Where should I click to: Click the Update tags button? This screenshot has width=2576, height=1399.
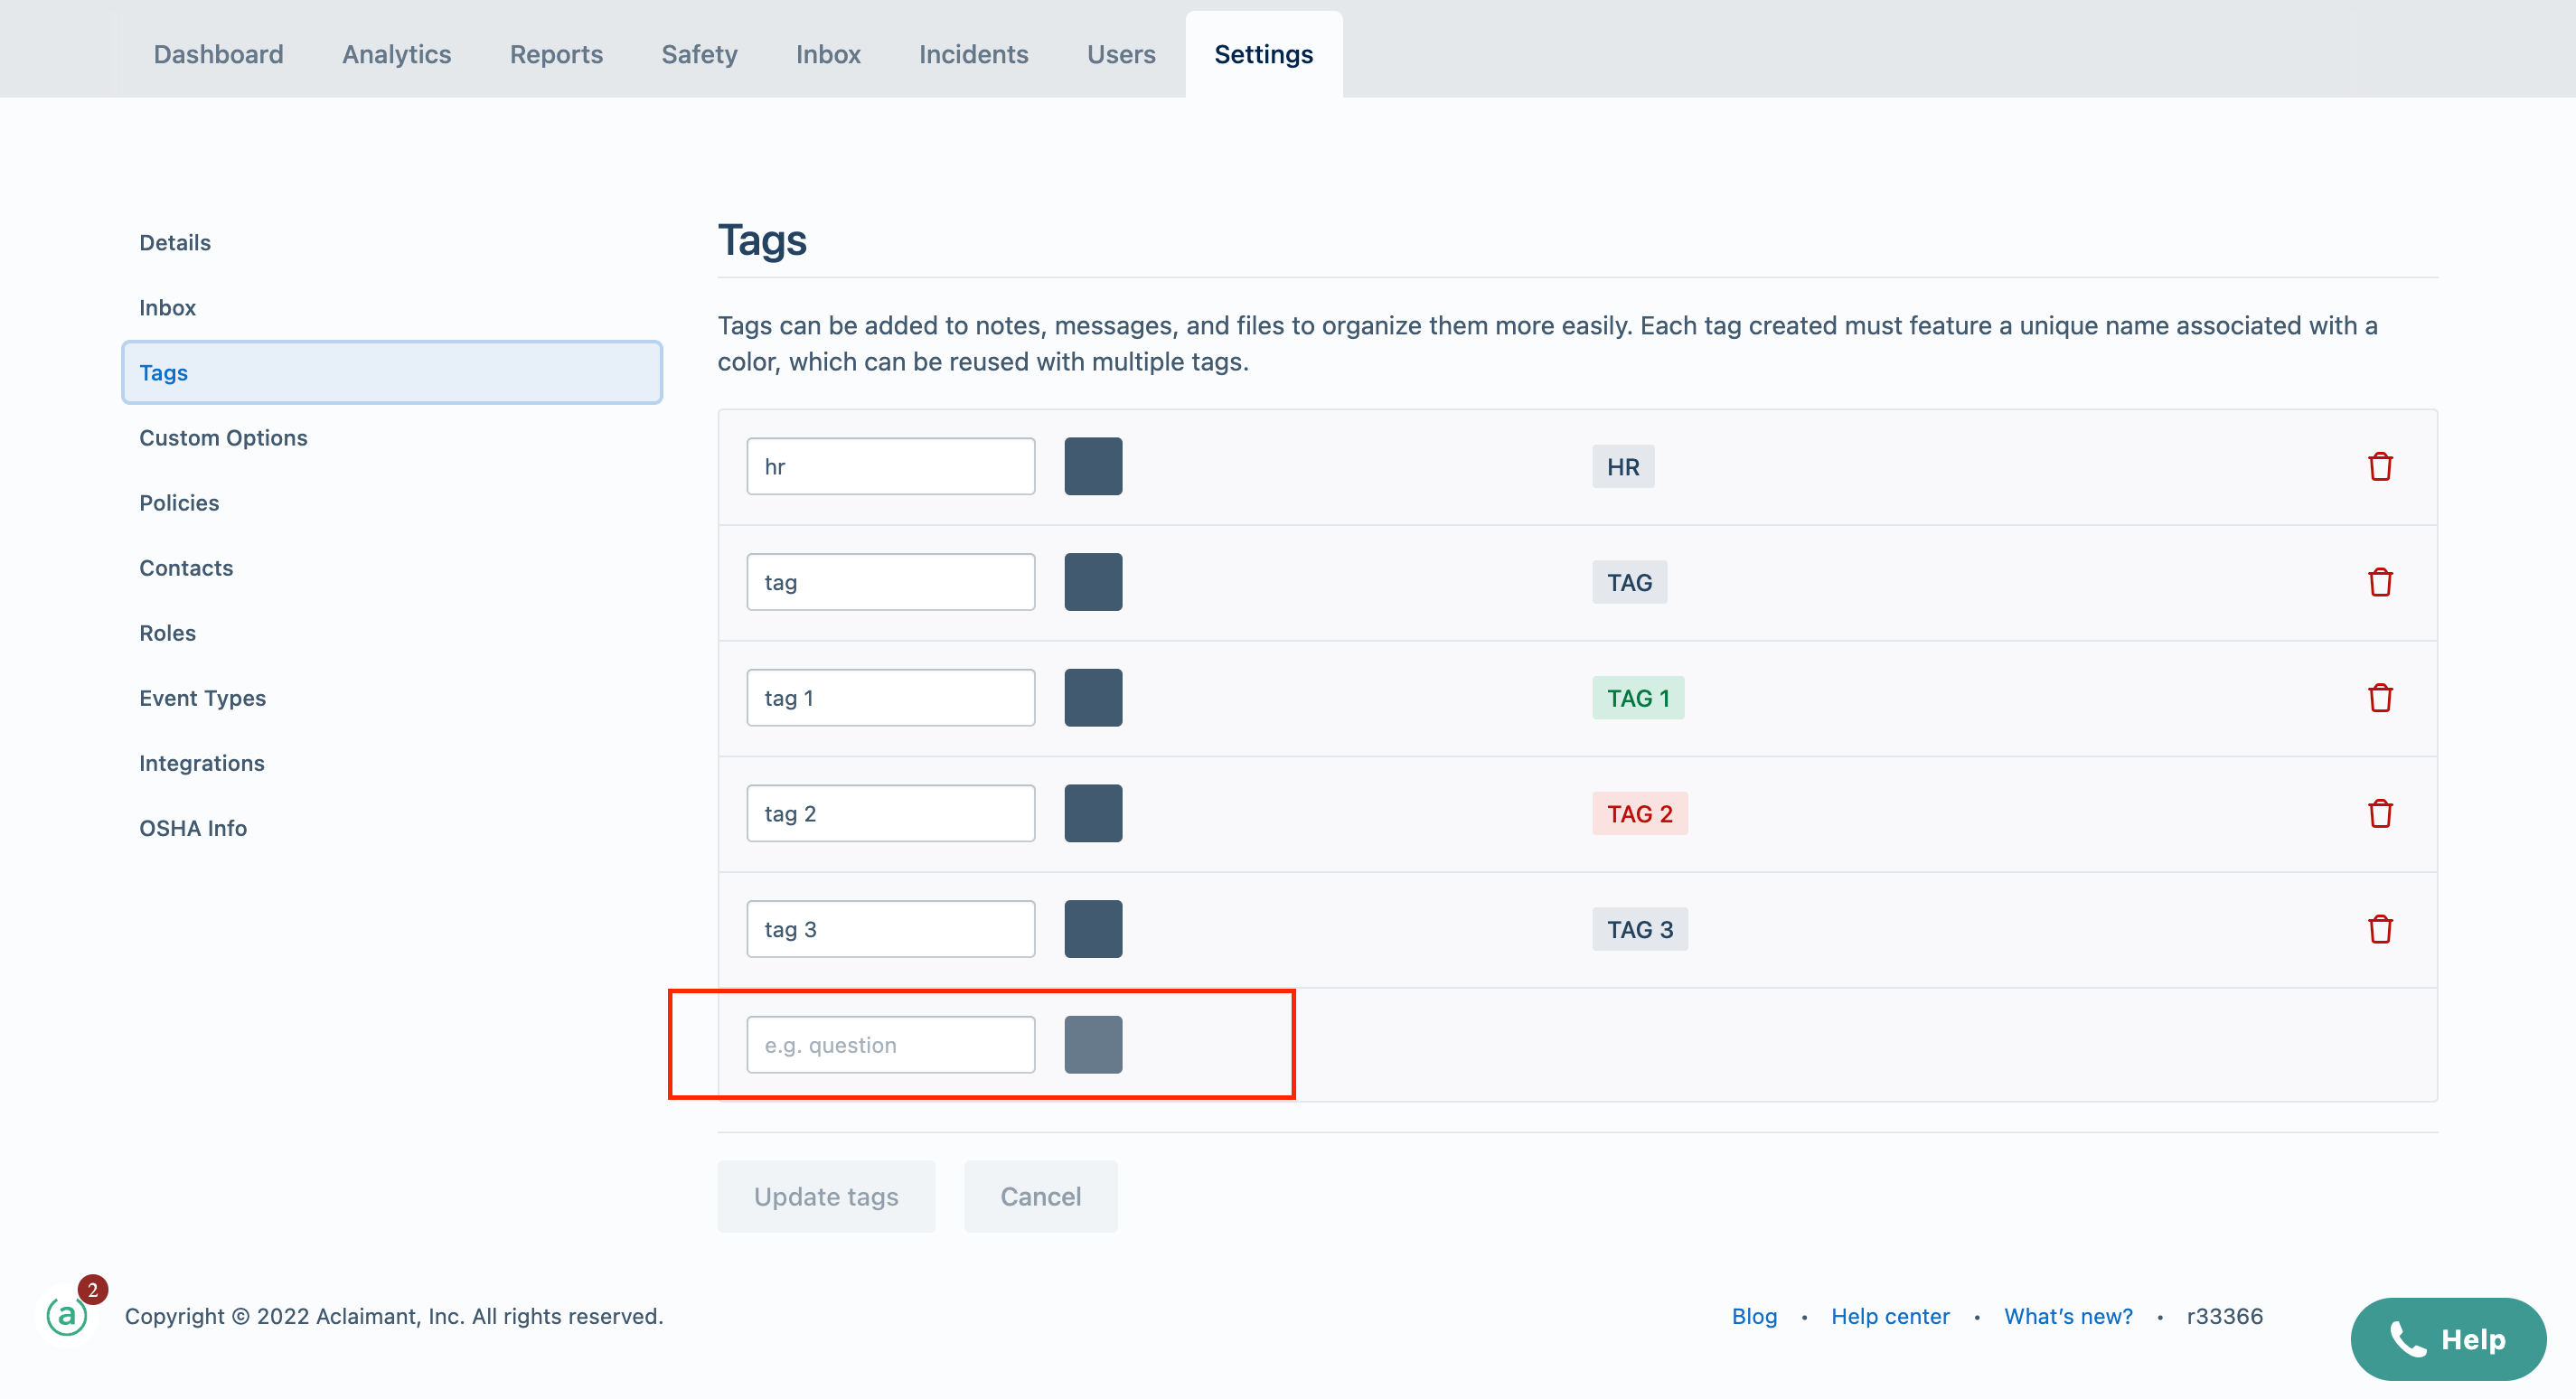(x=826, y=1196)
